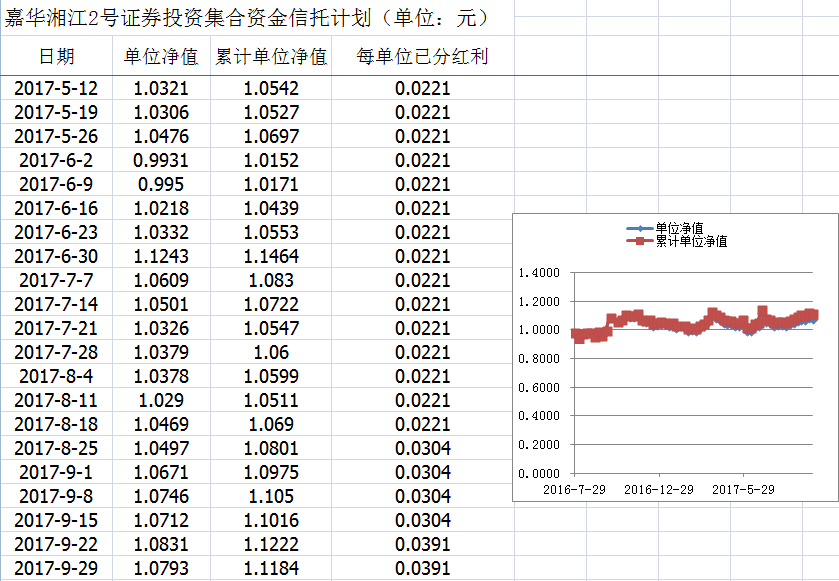Select the date cell 2017-5-12
Viewport: 839px width, 581px height.
[56, 88]
